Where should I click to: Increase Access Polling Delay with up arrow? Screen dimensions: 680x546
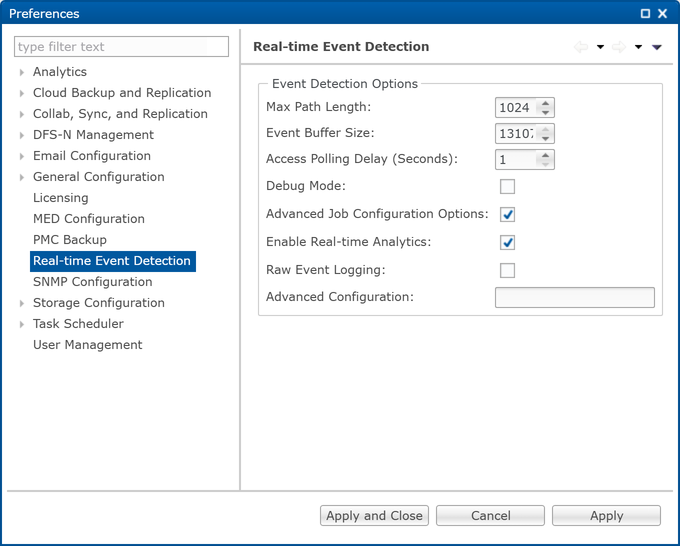point(546,155)
